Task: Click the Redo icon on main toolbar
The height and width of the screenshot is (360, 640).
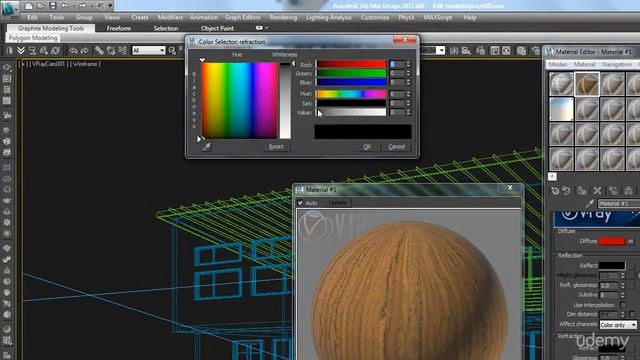Action: 84,51
